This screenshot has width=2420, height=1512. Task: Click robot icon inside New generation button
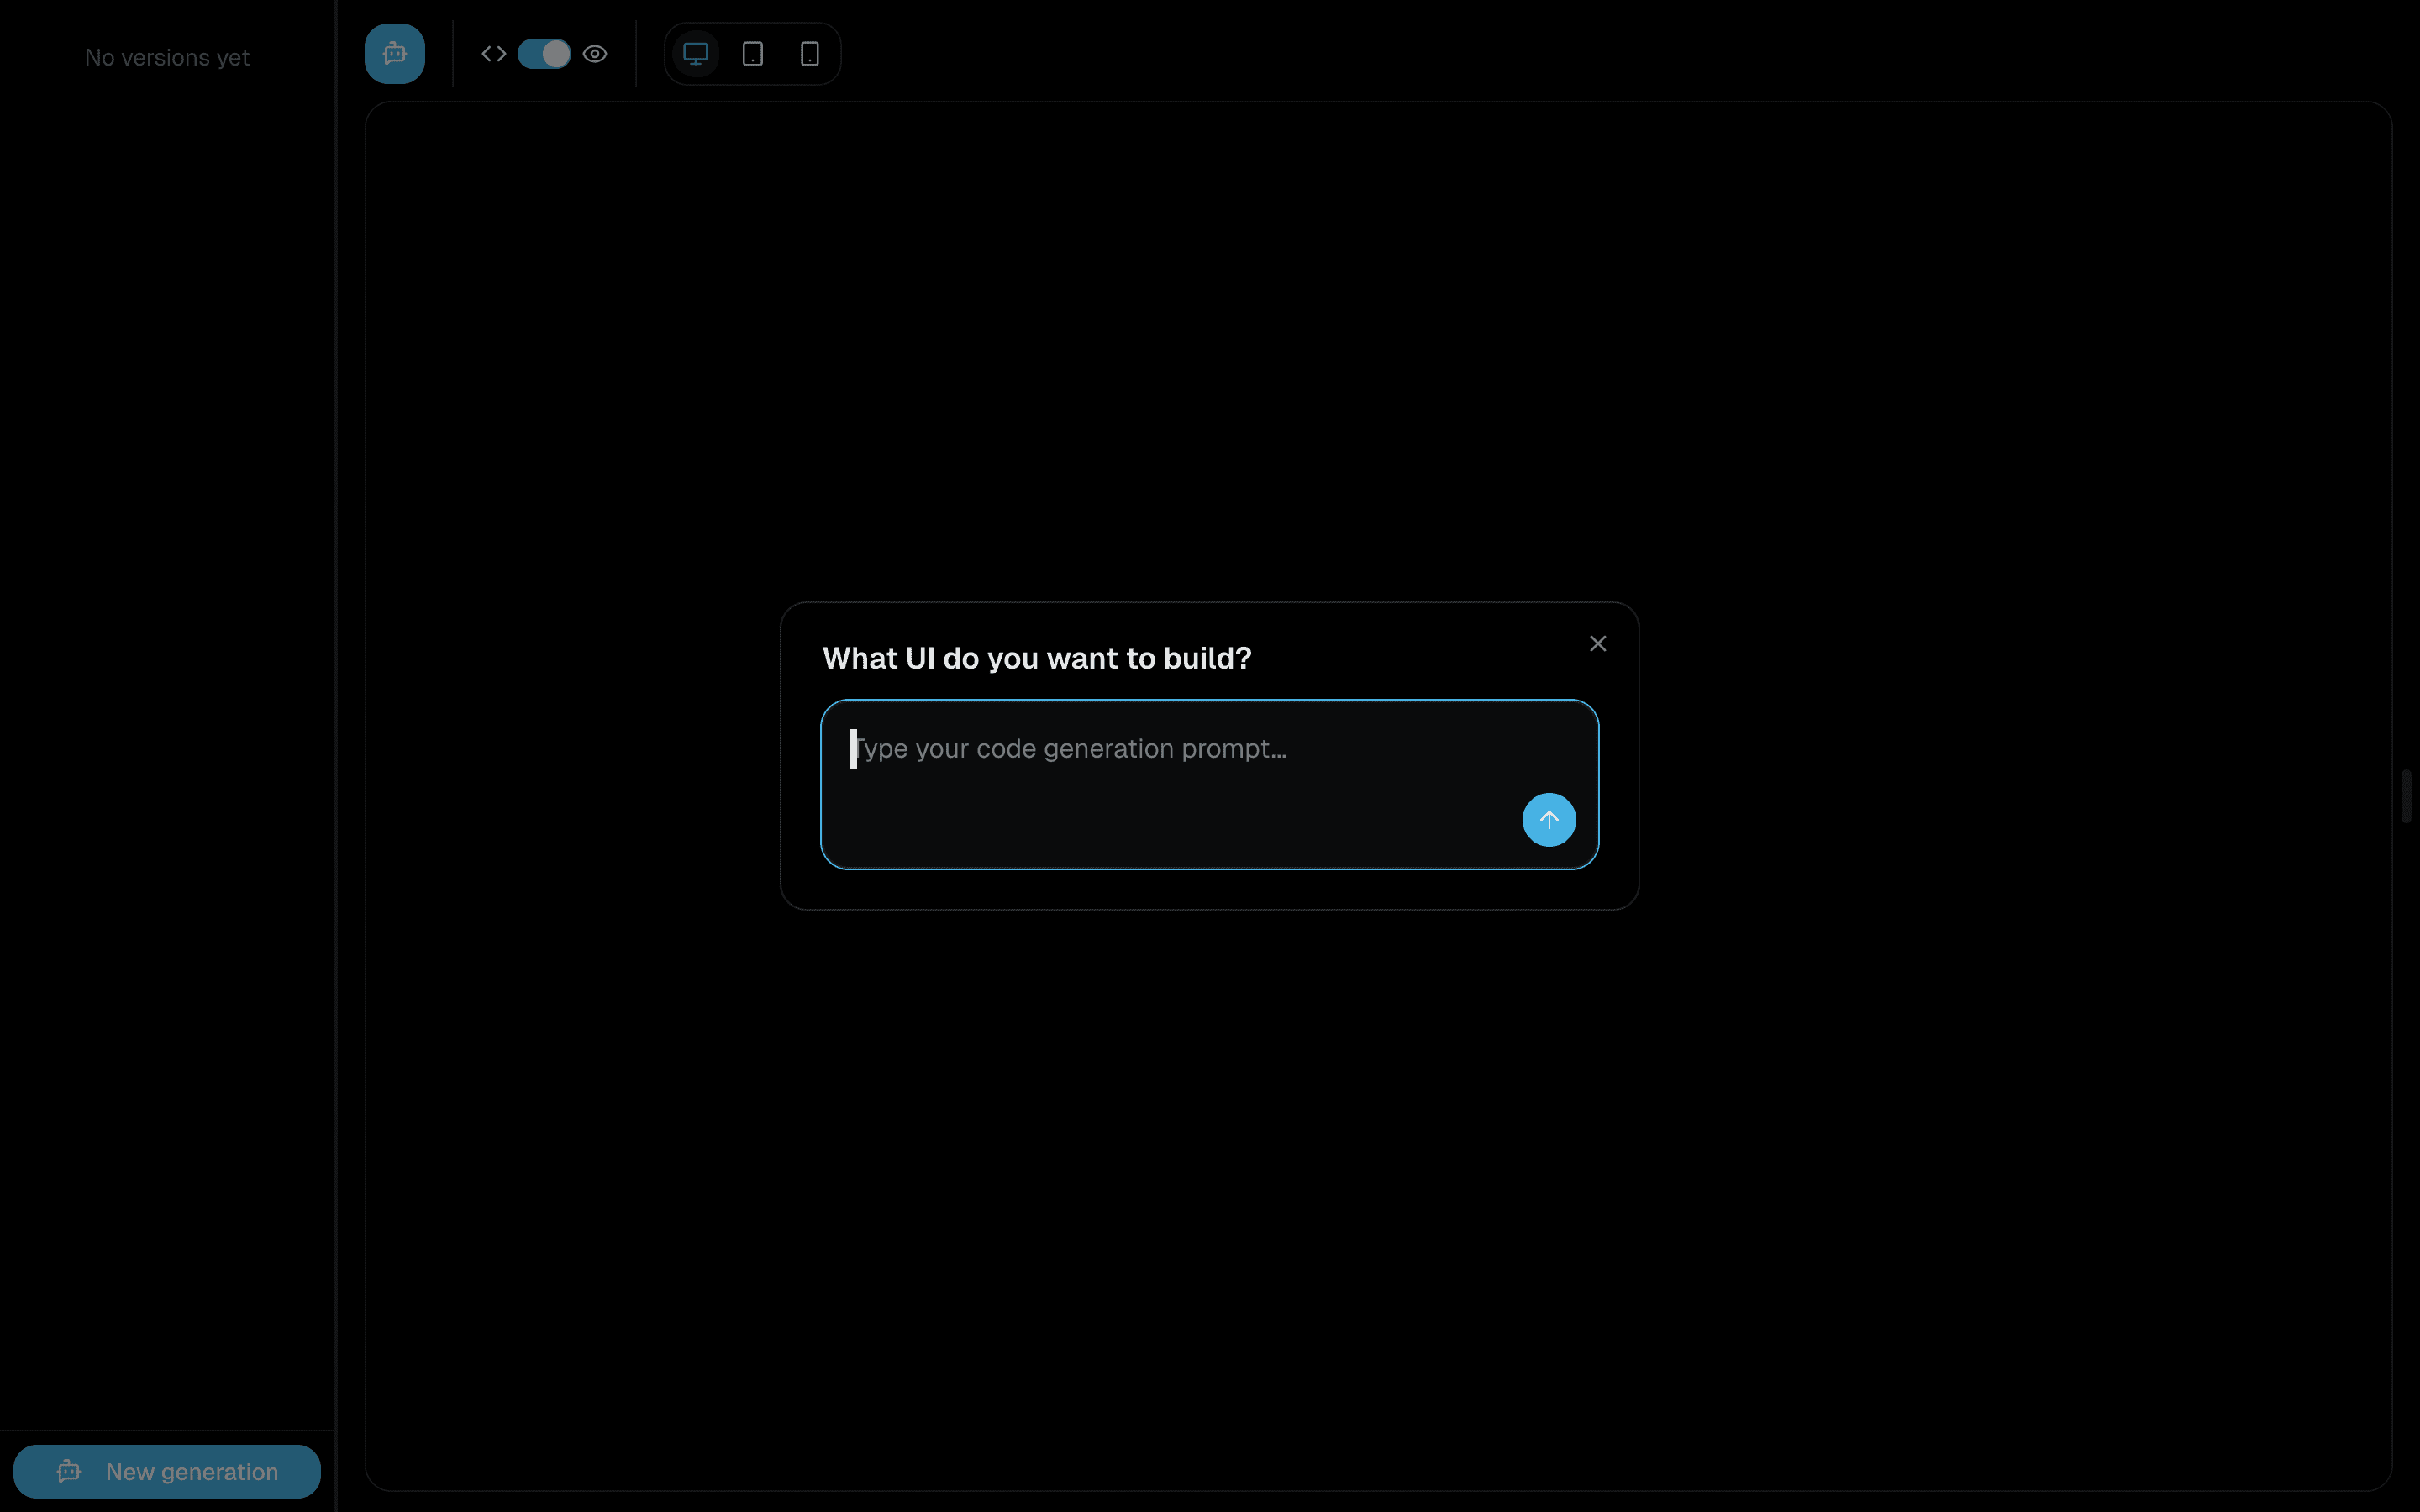(x=69, y=1471)
